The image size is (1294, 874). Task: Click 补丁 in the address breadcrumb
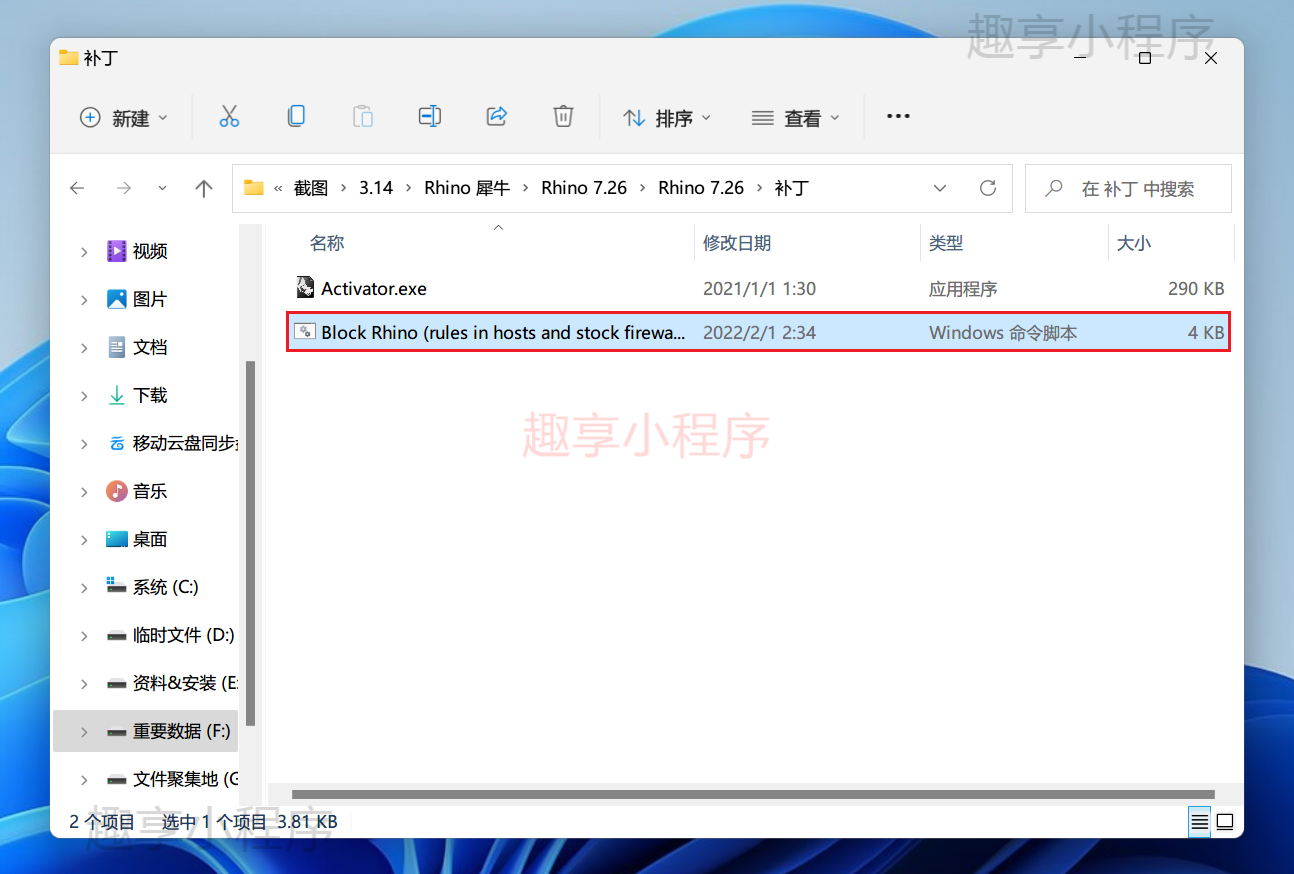click(791, 188)
